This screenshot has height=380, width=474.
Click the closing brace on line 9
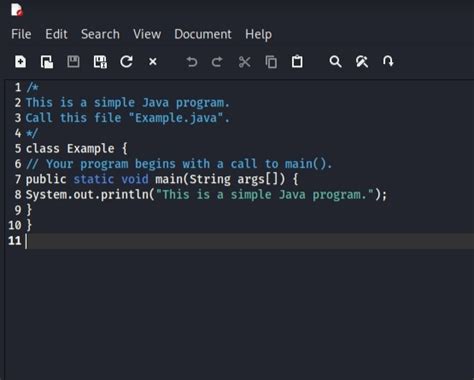(29, 210)
